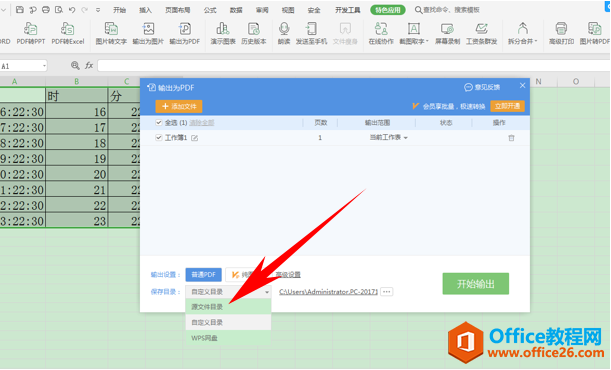Click the fx insert function icon

click(x=89, y=65)
